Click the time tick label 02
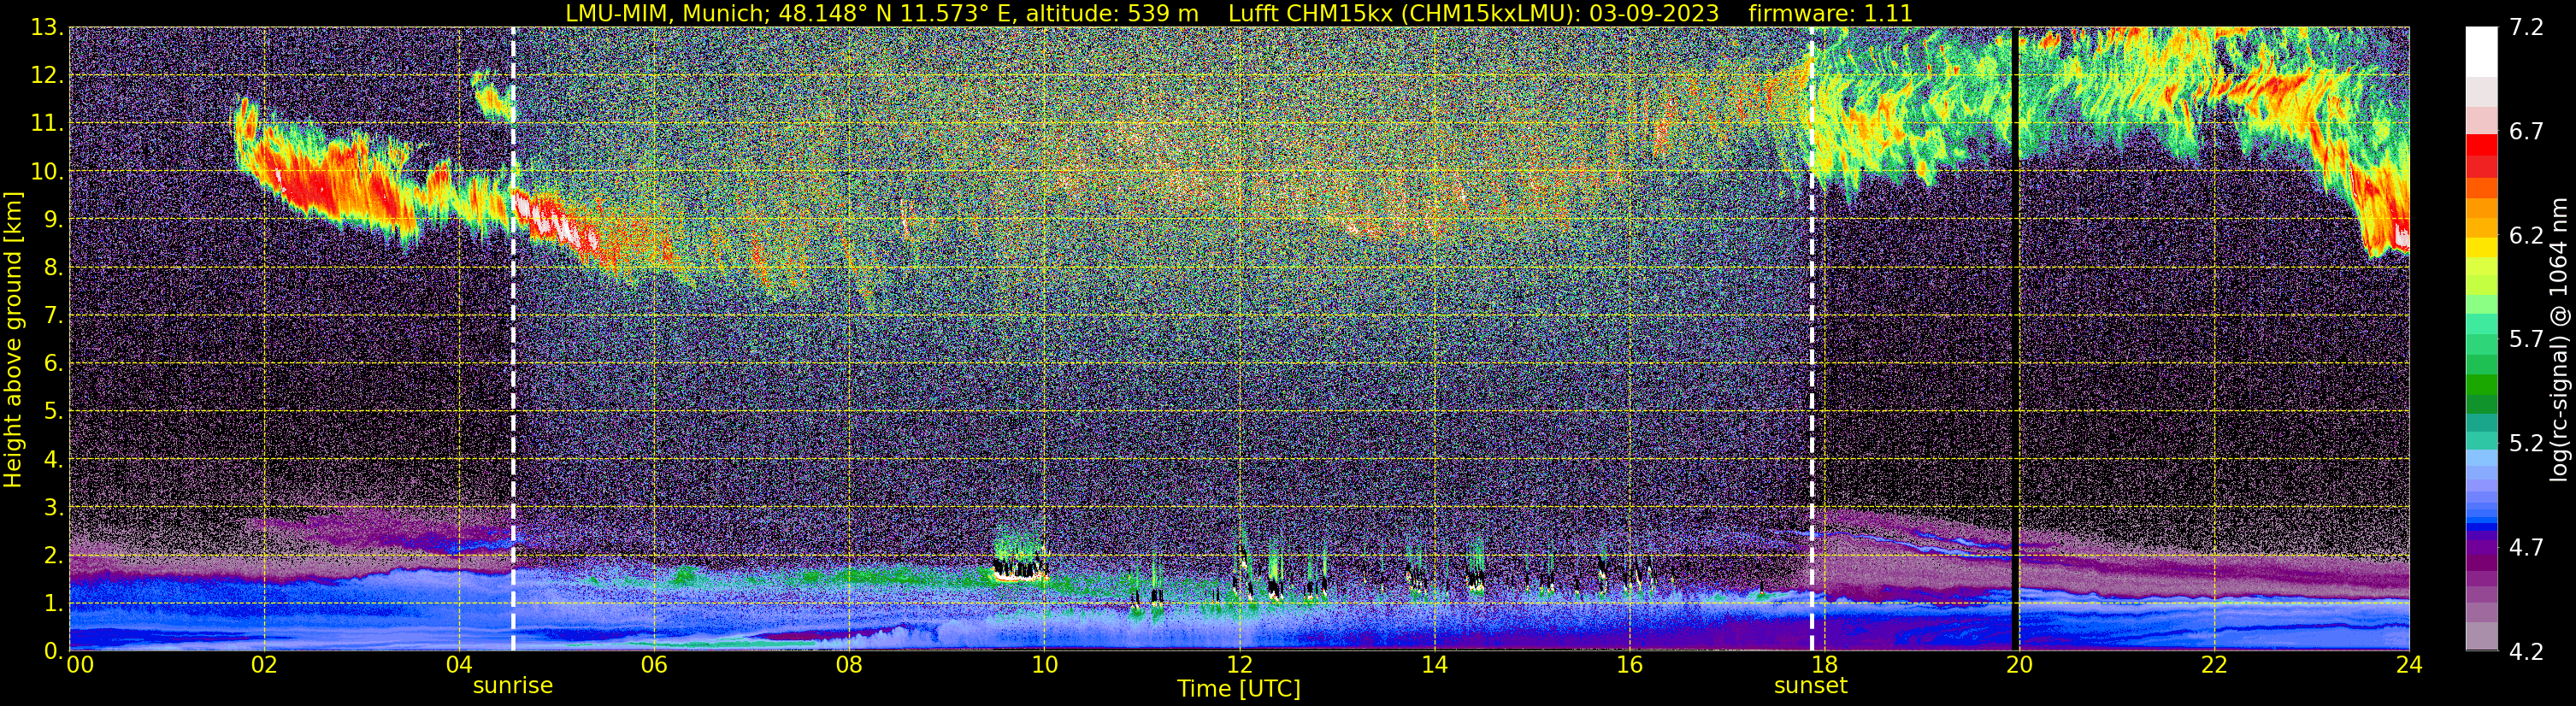This screenshot has width=2576, height=706. click(x=264, y=666)
